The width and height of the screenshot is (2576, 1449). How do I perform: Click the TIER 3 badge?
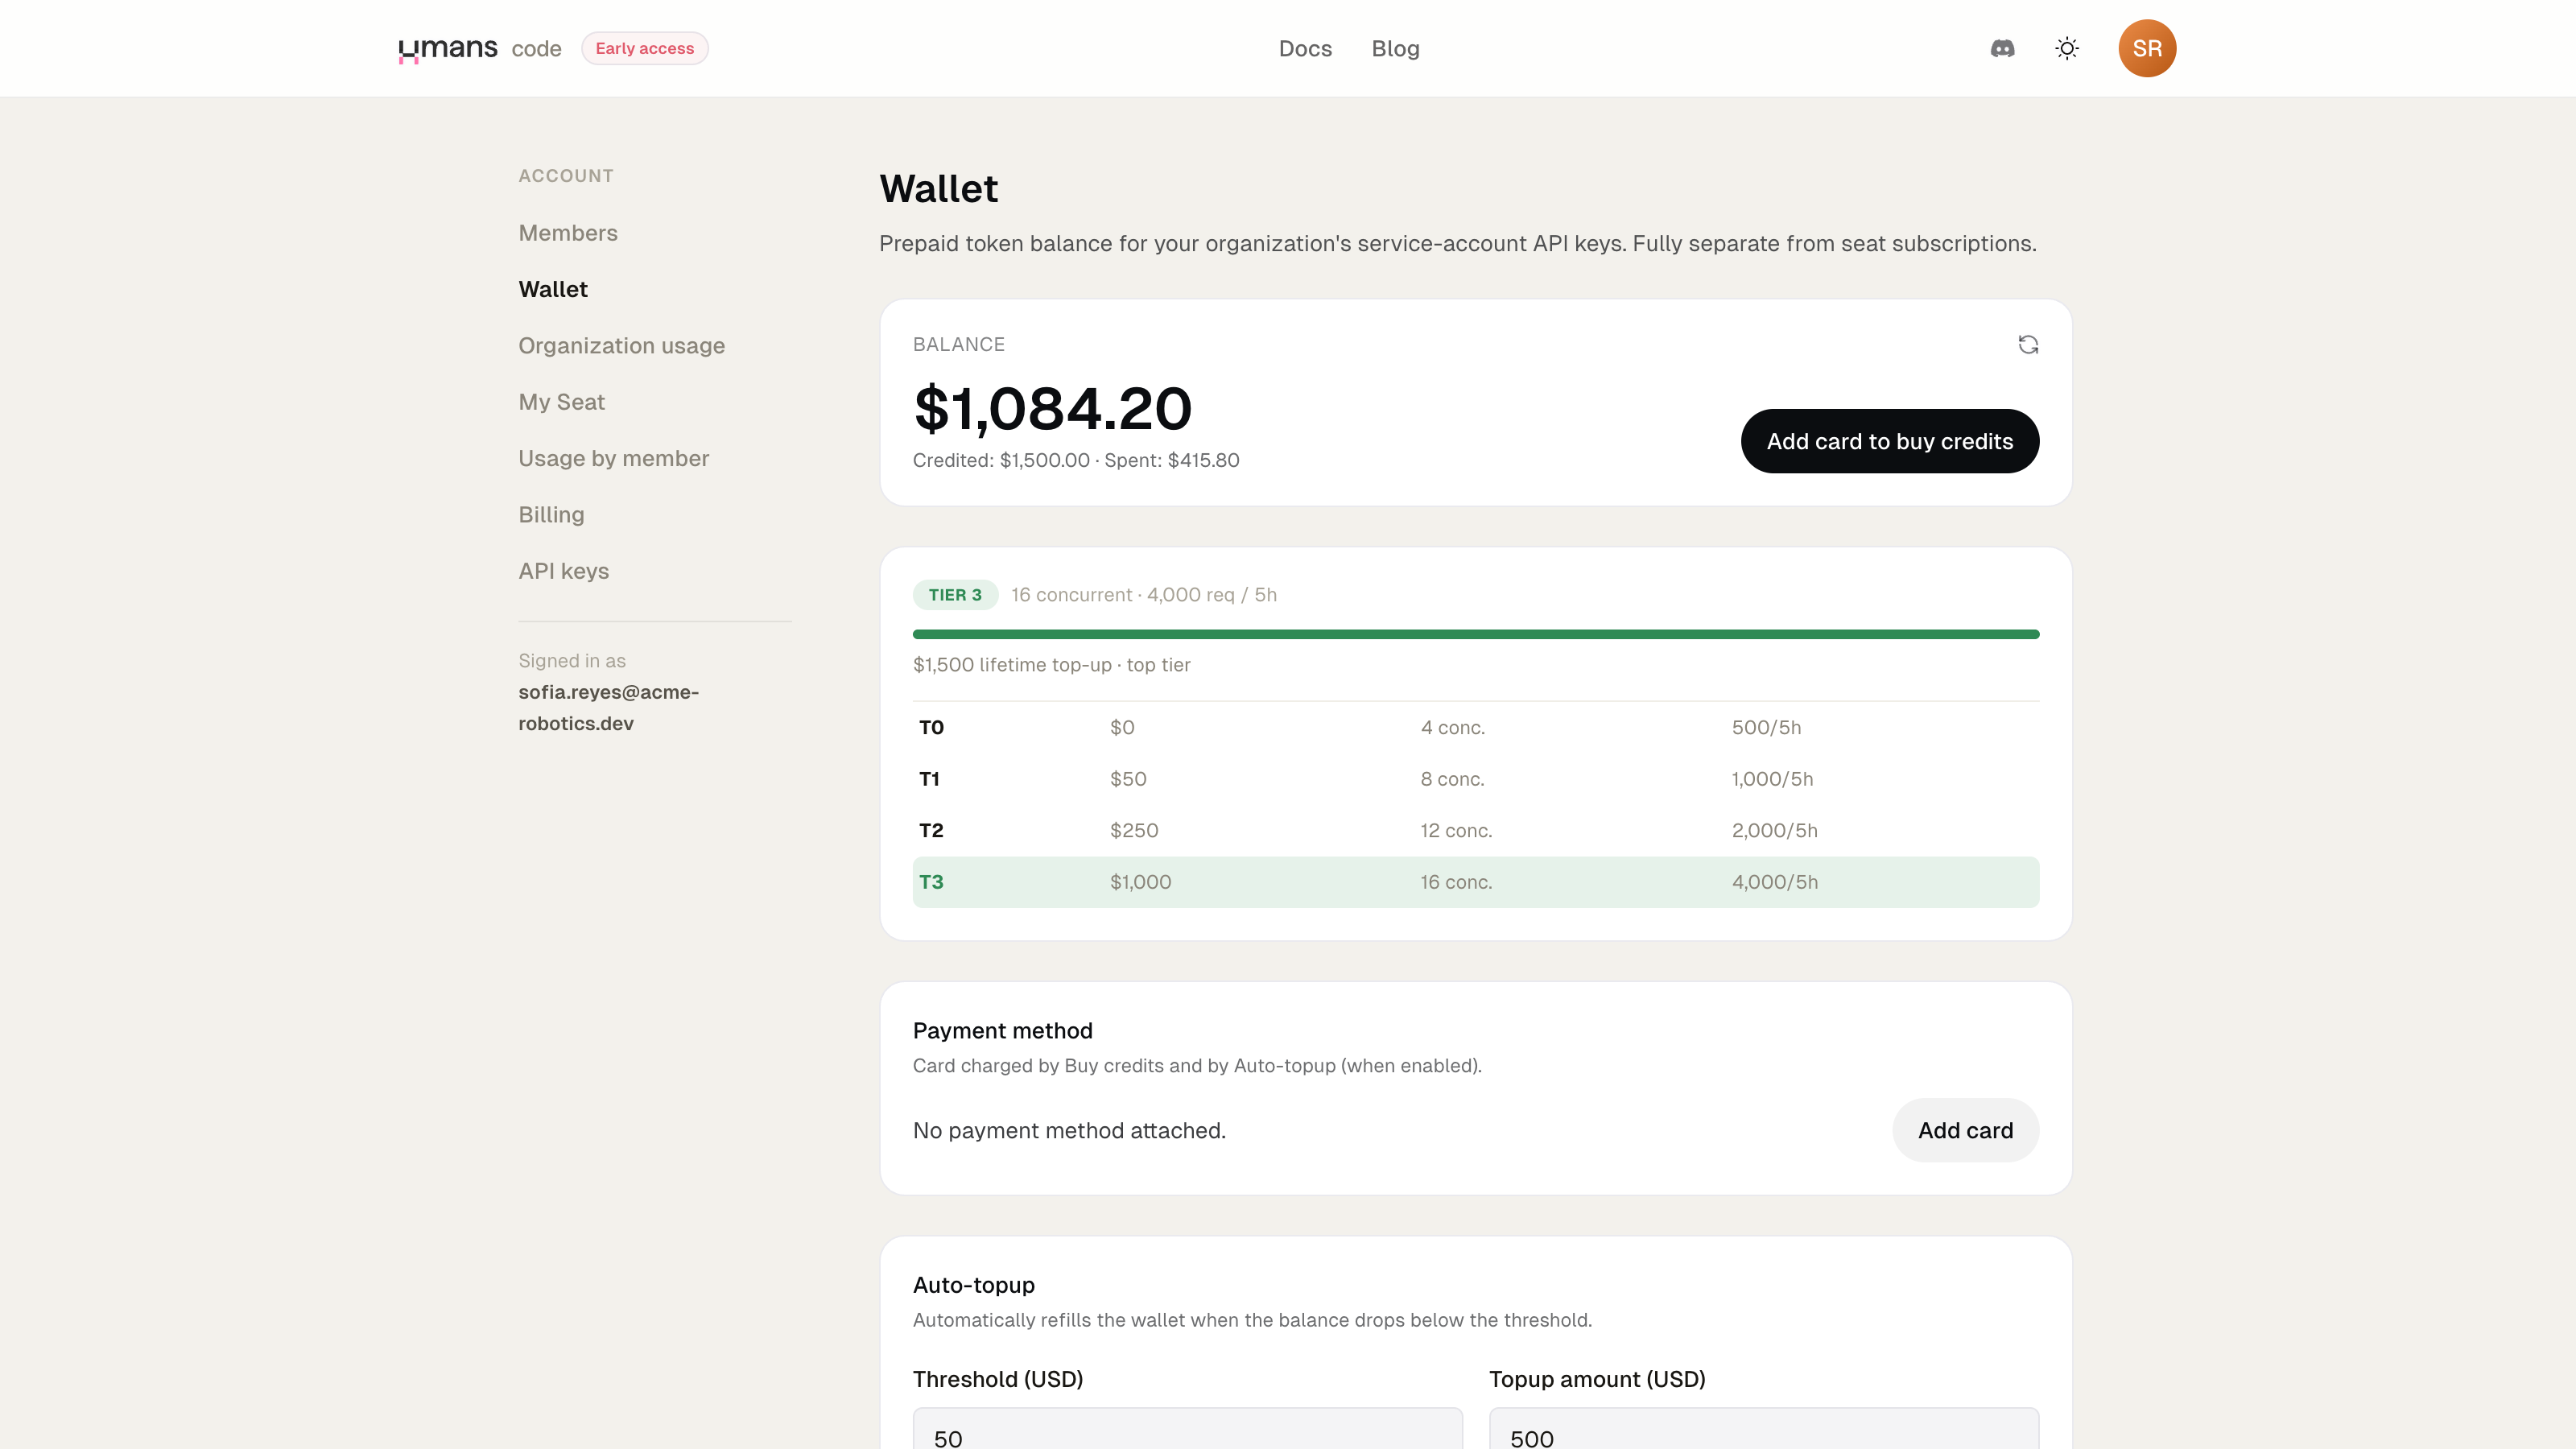pyautogui.click(x=955, y=595)
